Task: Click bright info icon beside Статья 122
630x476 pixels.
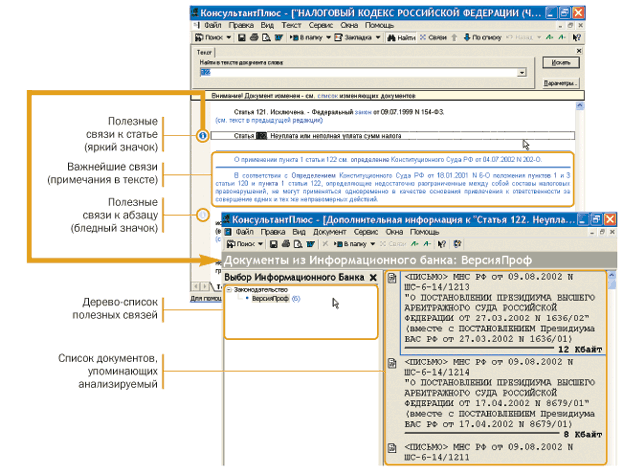Action: (202, 135)
